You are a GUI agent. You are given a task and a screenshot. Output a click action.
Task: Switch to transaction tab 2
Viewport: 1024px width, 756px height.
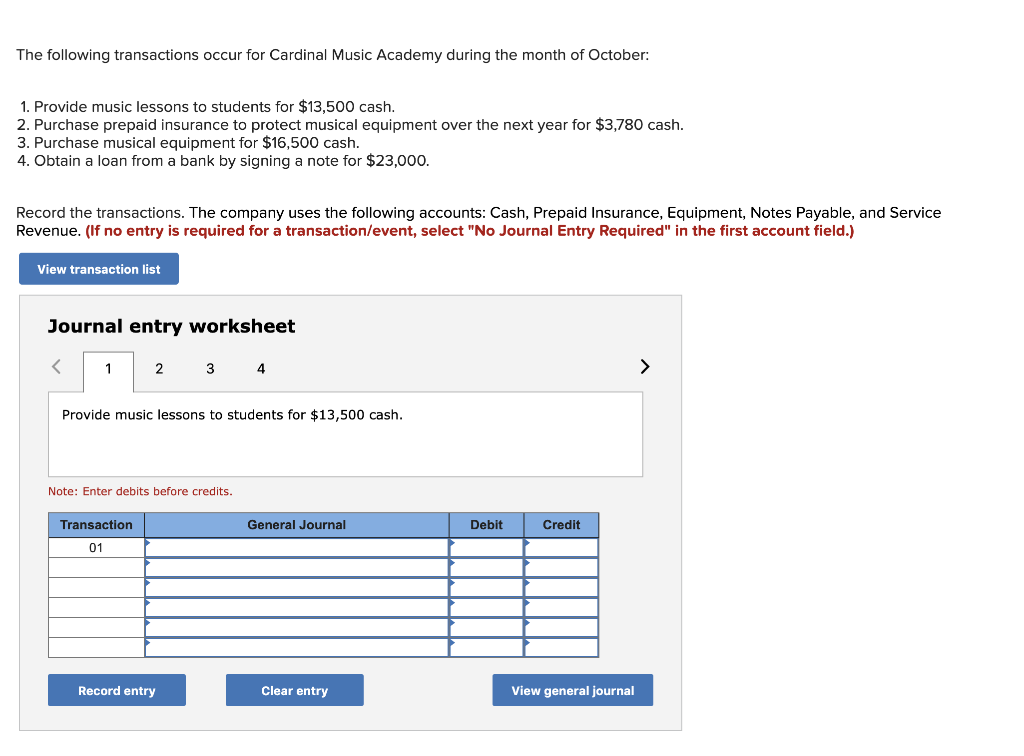tap(158, 369)
